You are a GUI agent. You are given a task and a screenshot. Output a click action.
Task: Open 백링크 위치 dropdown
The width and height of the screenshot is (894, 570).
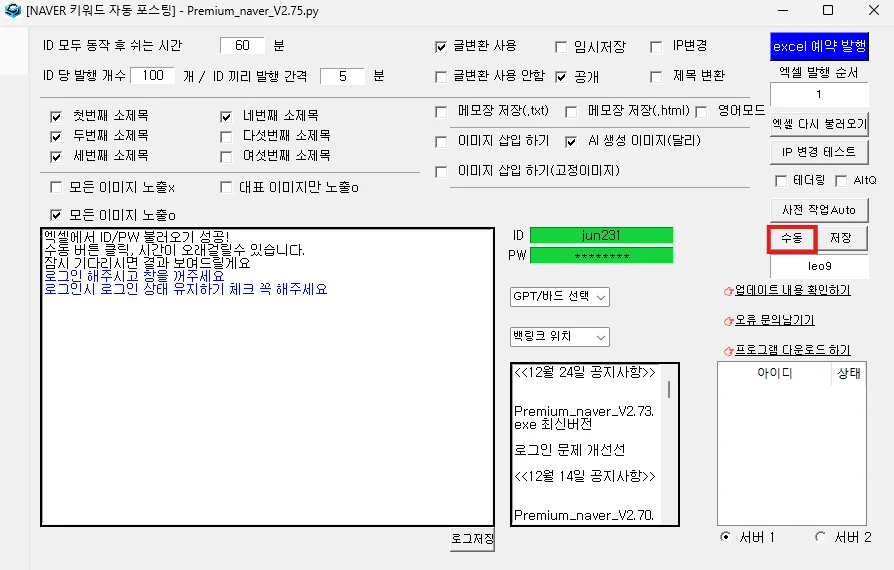560,337
